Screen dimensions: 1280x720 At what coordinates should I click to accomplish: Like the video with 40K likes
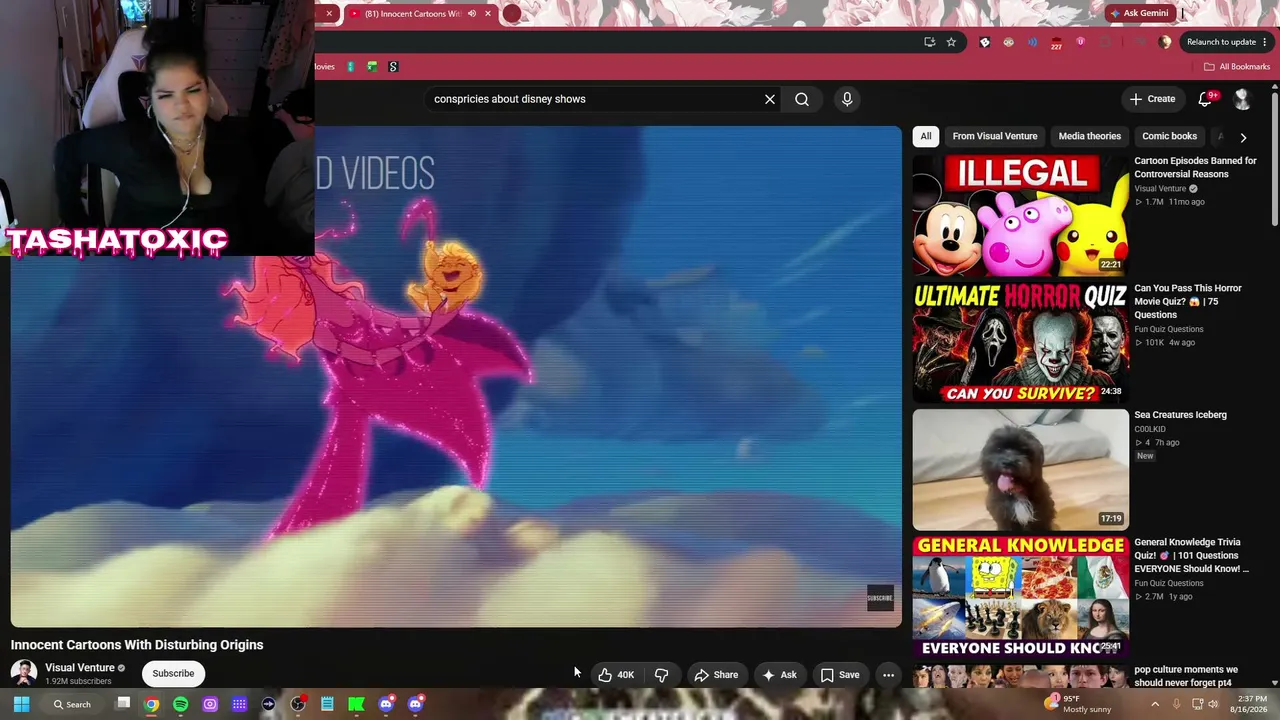click(x=617, y=675)
